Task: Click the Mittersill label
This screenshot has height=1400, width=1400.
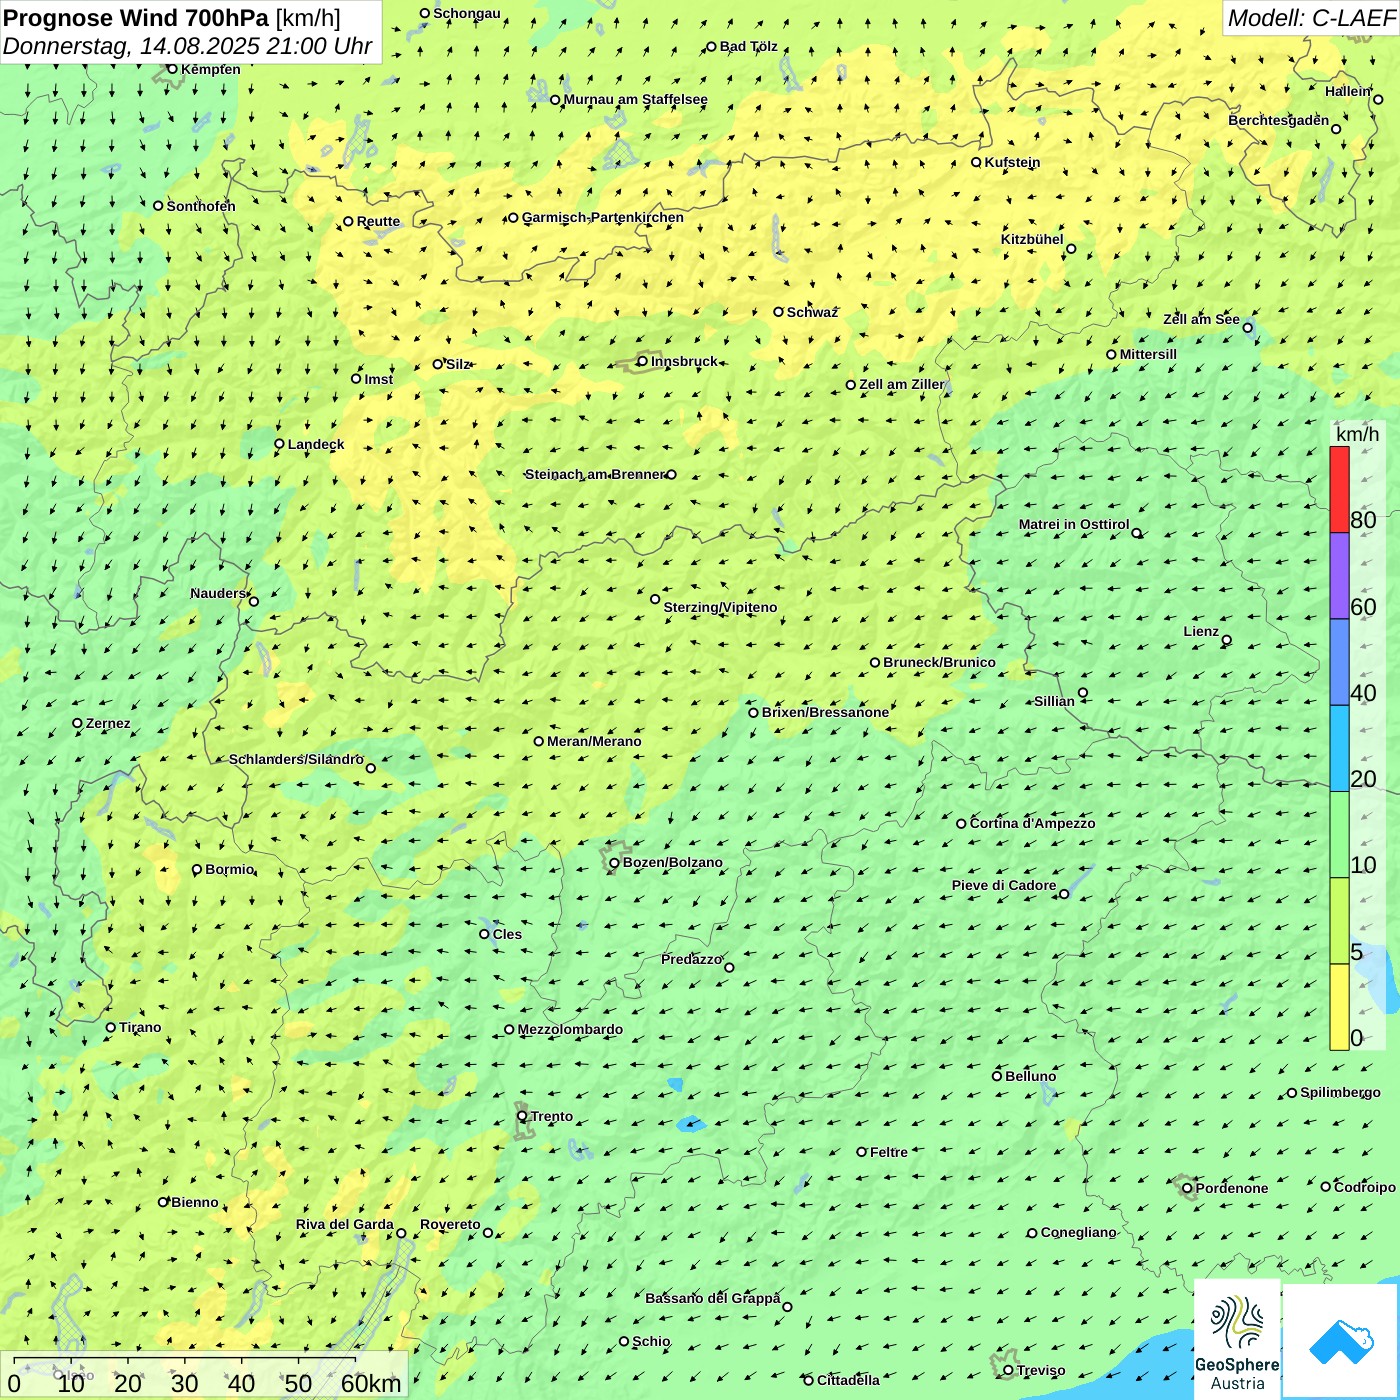Action: pyautogui.click(x=1148, y=354)
